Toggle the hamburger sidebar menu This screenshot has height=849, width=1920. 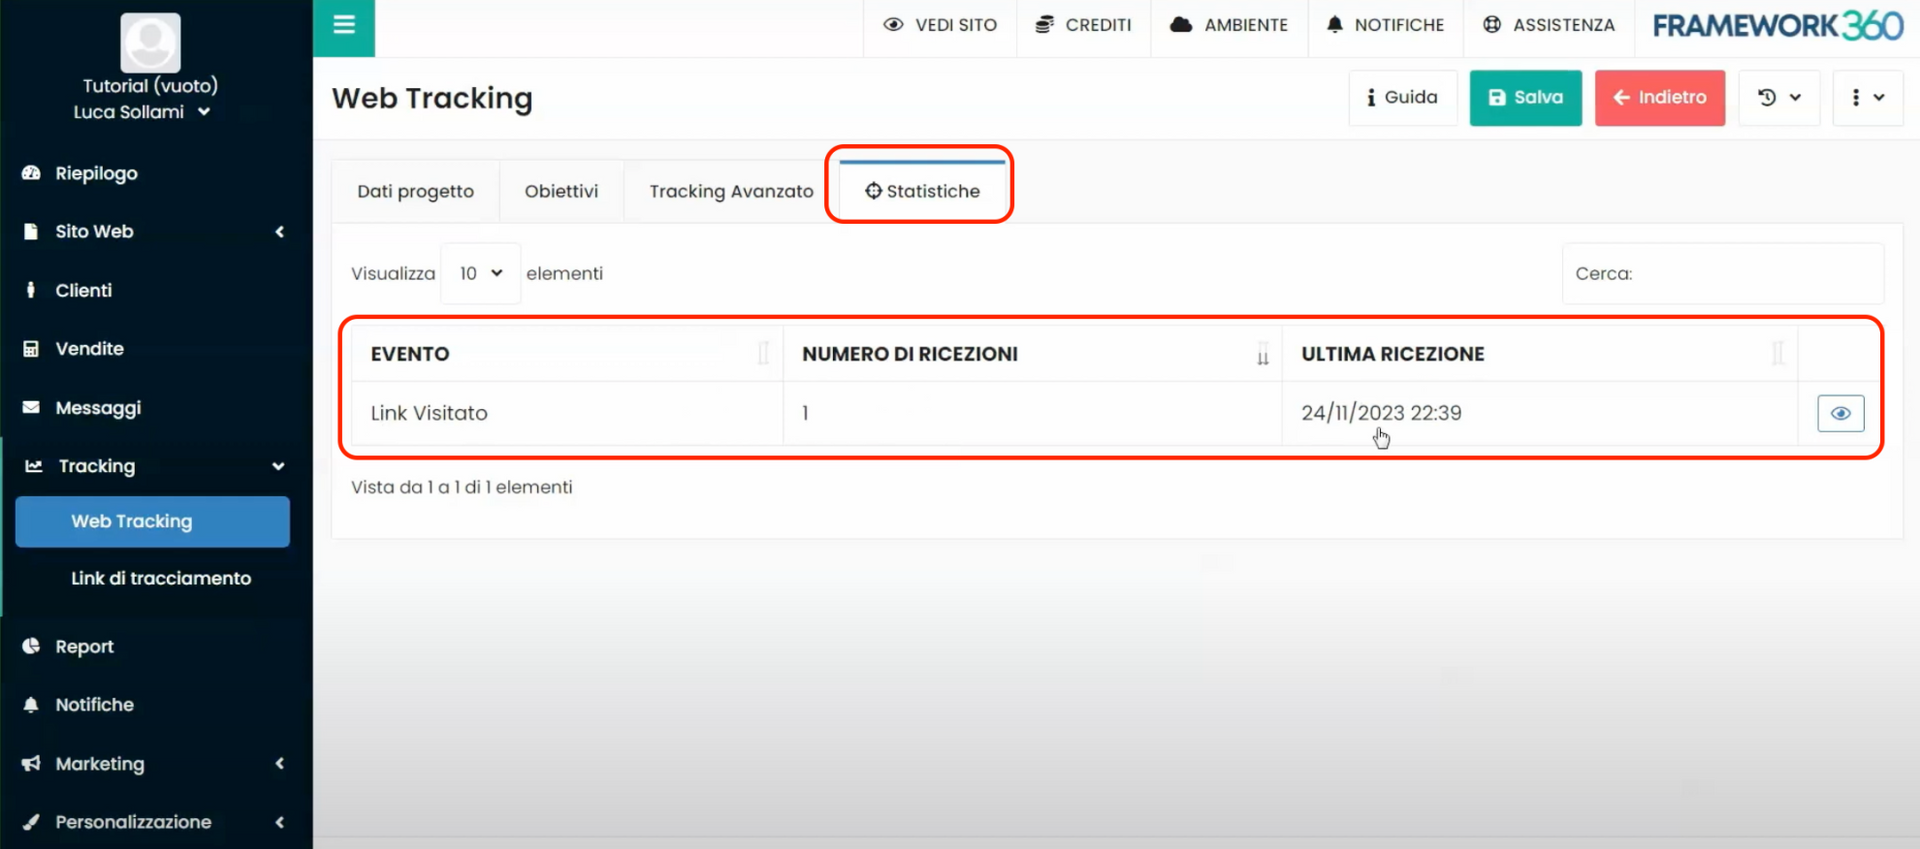pos(344,25)
